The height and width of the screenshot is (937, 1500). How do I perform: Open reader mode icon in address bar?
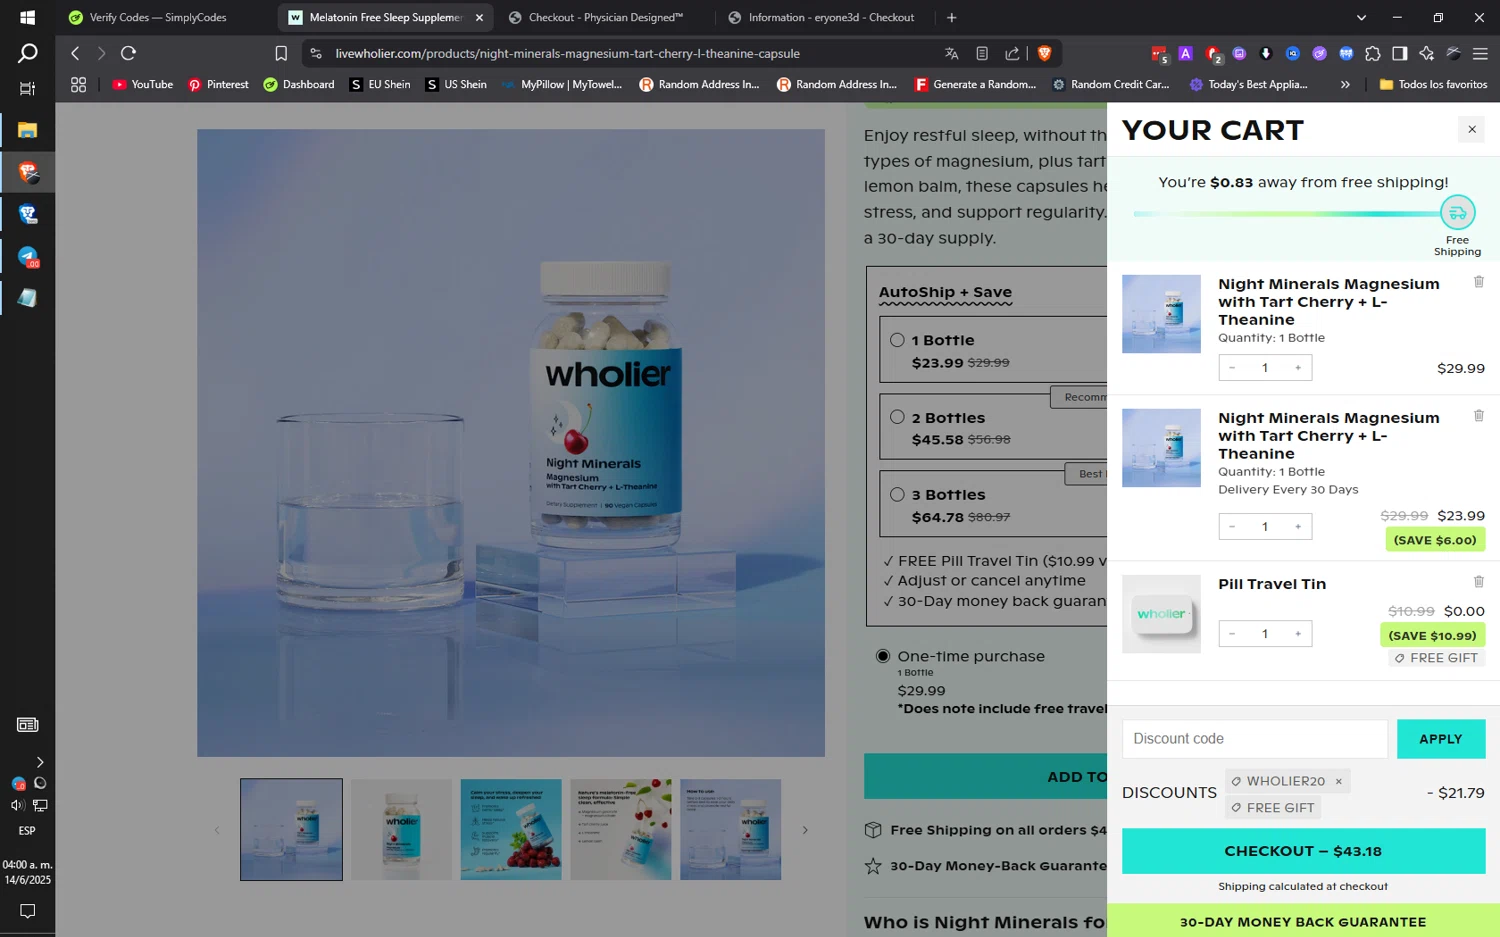point(982,53)
